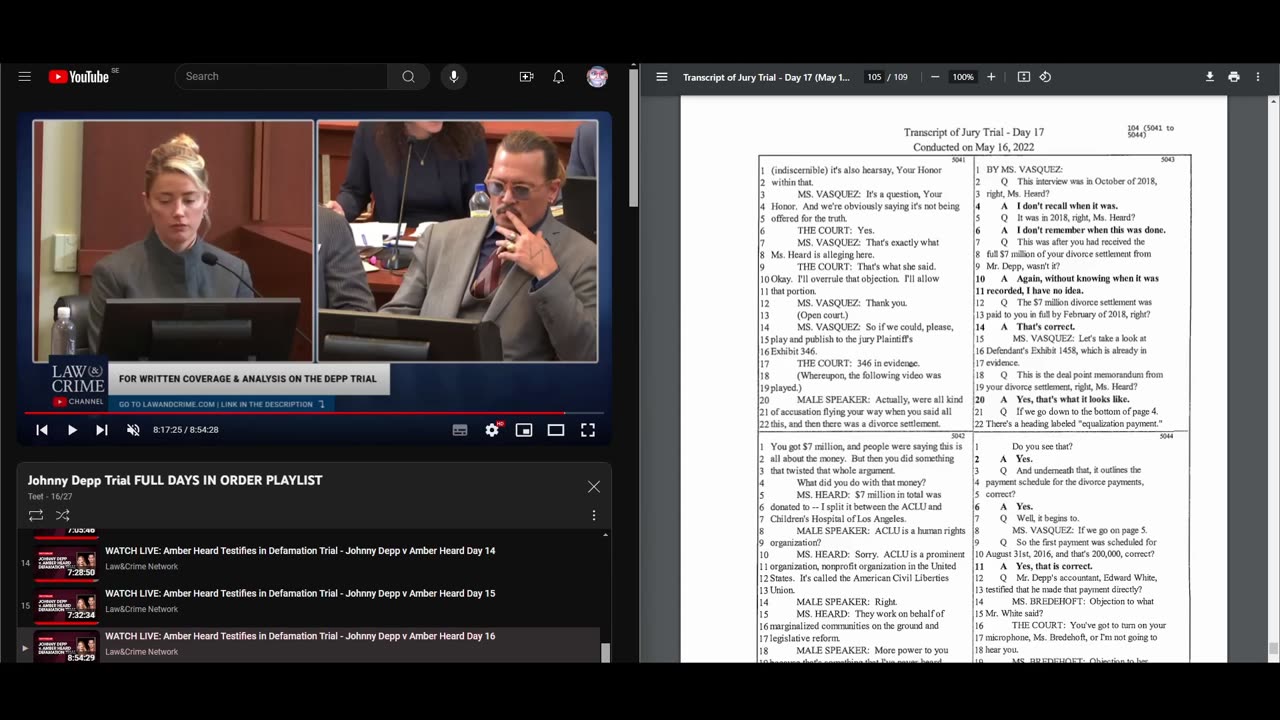Image resolution: width=1280 pixels, height=720 pixels.
Task: Click the PDF zoom level 100% field
Action: 963,77
